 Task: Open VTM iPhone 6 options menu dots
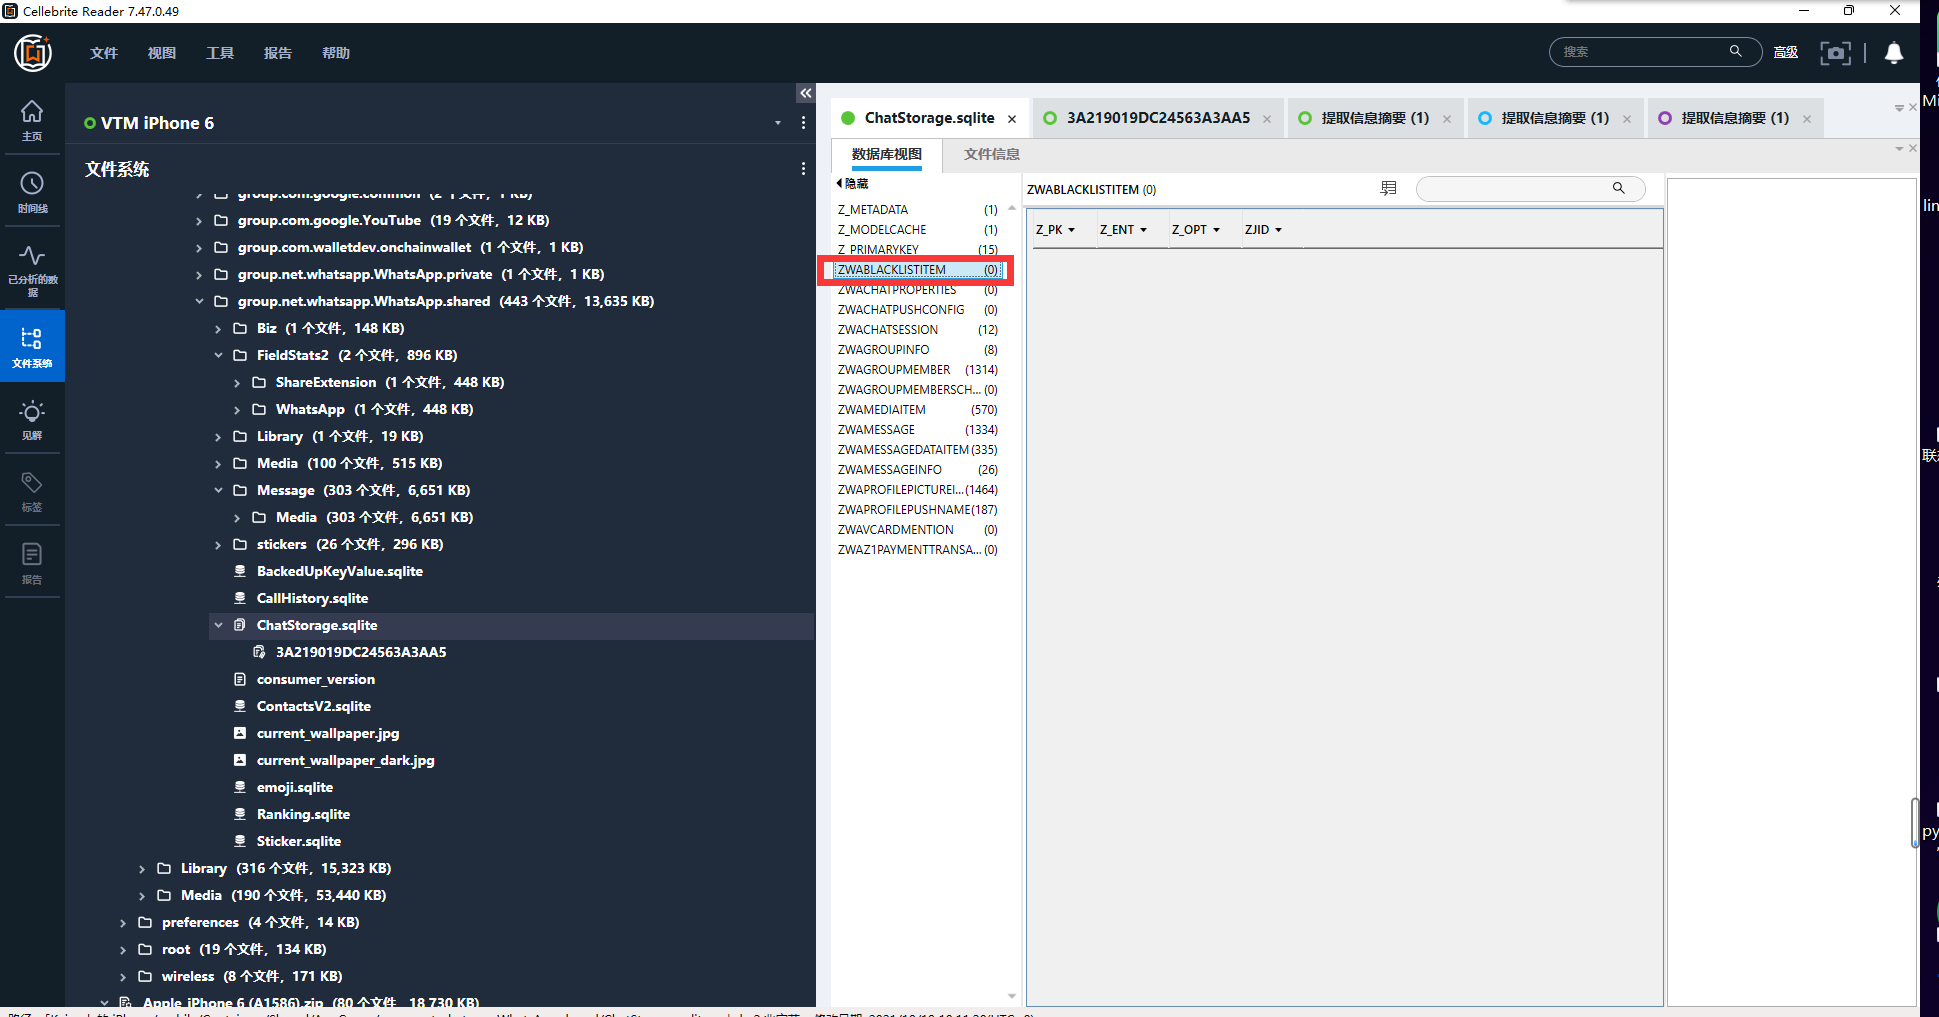point(803,123)
